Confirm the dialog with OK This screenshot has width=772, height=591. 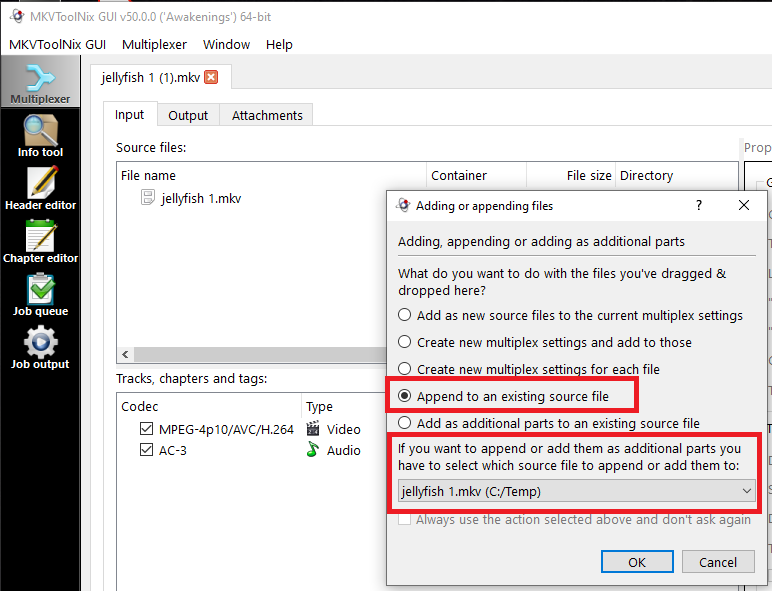pos(637,562)
